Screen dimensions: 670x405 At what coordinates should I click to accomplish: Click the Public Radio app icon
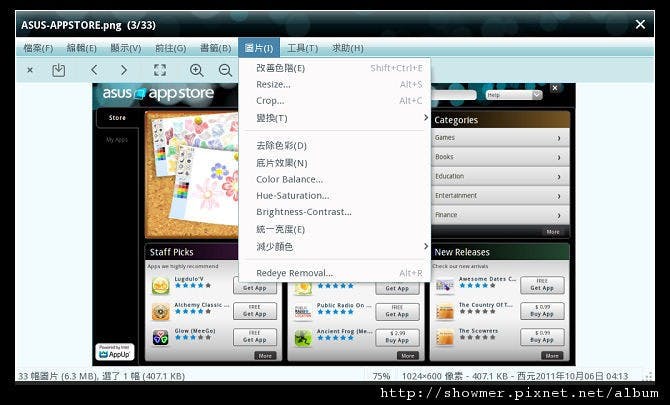click(303, 312)
